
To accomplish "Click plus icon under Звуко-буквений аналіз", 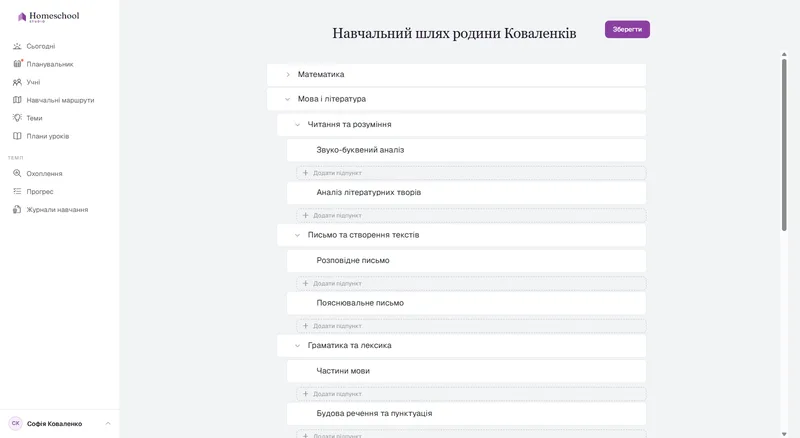I will (x=305, y=173).
